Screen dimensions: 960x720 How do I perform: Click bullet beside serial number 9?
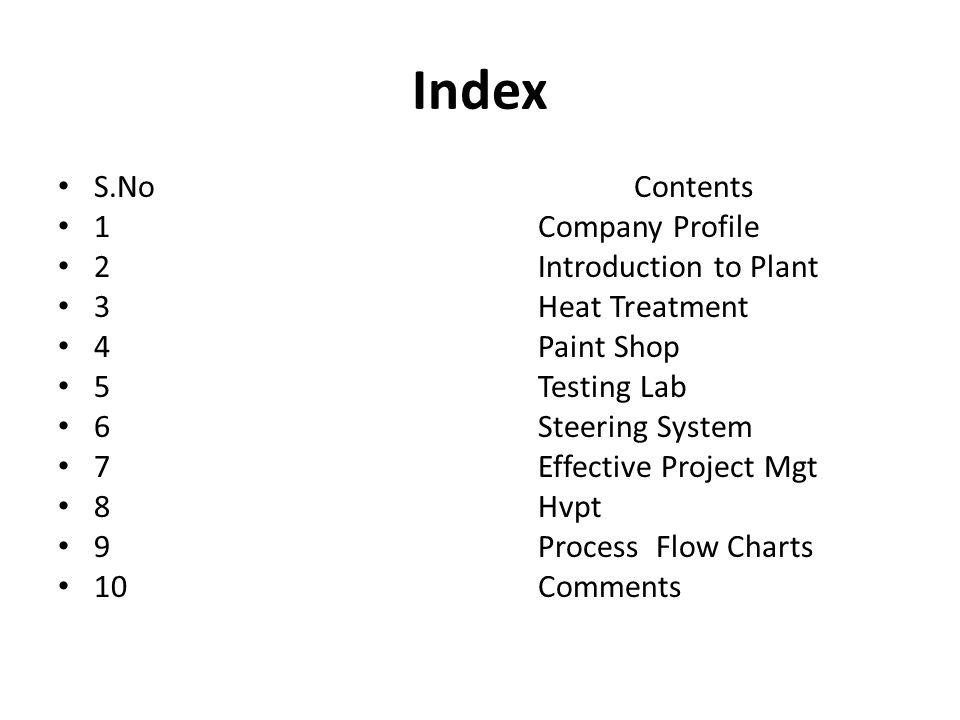pos(64,546)
